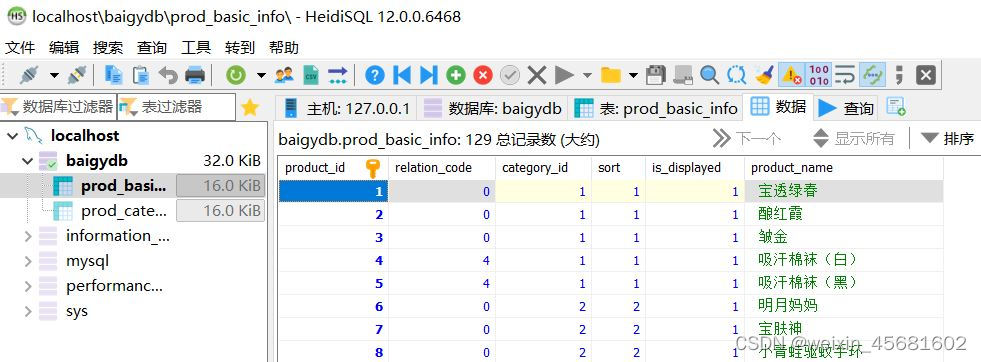Click the green refresh icon
This screenshot has width=981, height=362.
point(236,76)
